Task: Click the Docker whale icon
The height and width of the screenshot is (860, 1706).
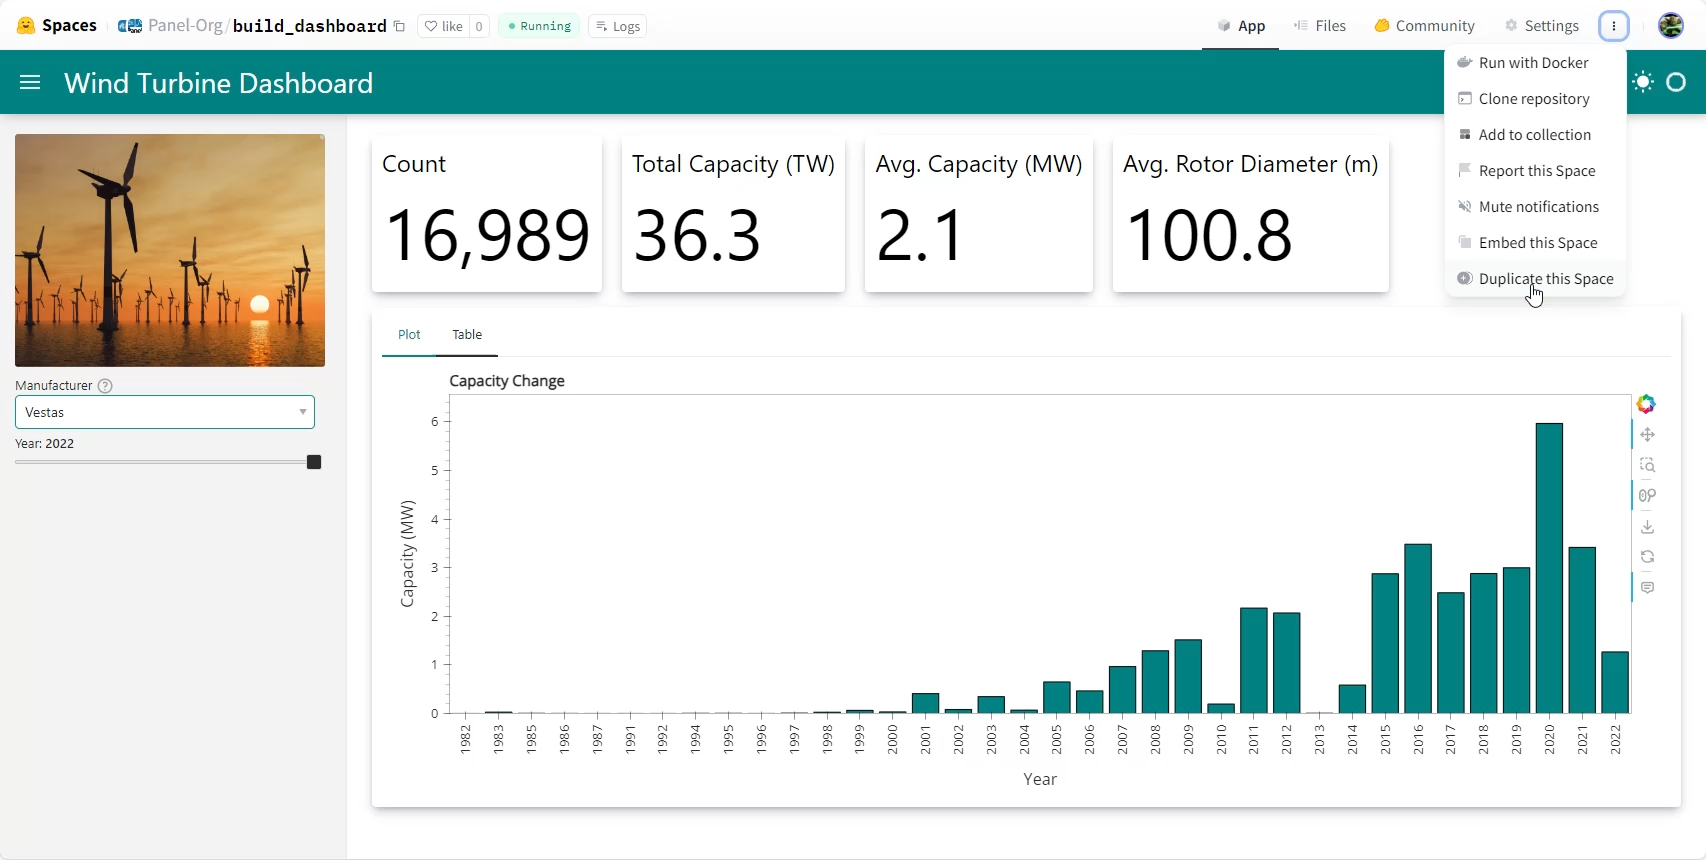Action: [1464, 62]
